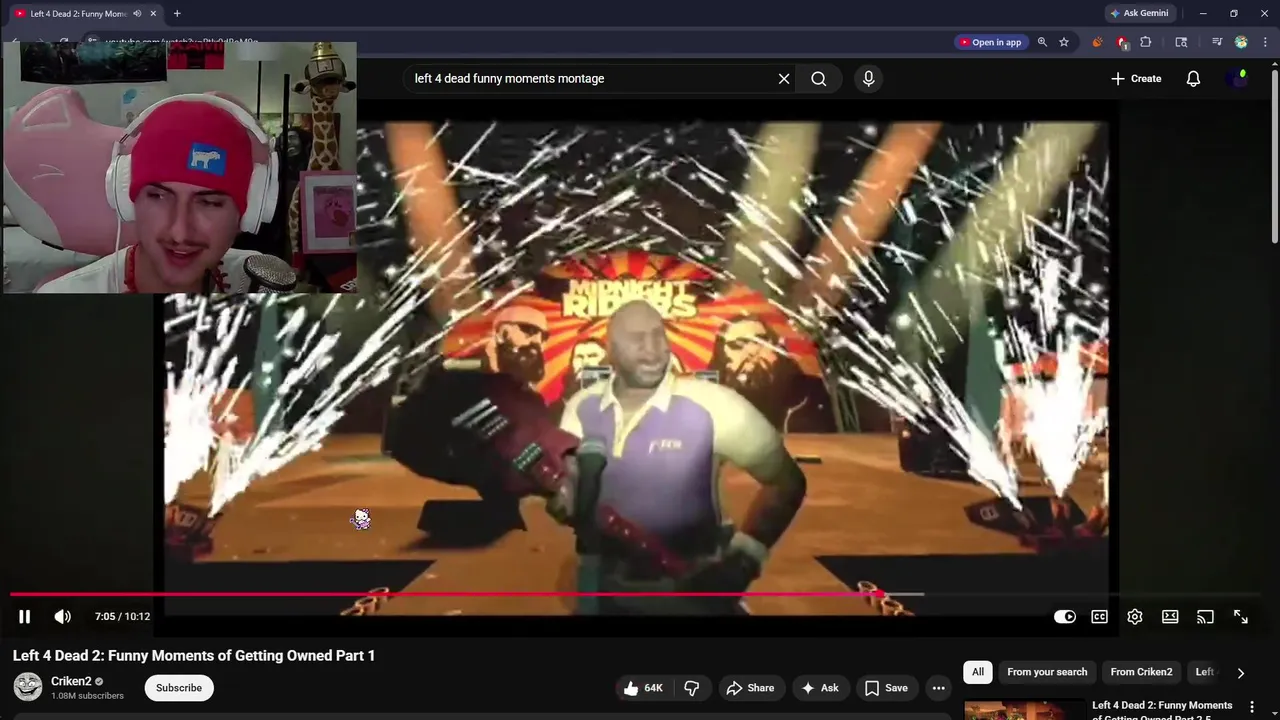
Task: Open media controls music icon
Action: coord(1217,42)
